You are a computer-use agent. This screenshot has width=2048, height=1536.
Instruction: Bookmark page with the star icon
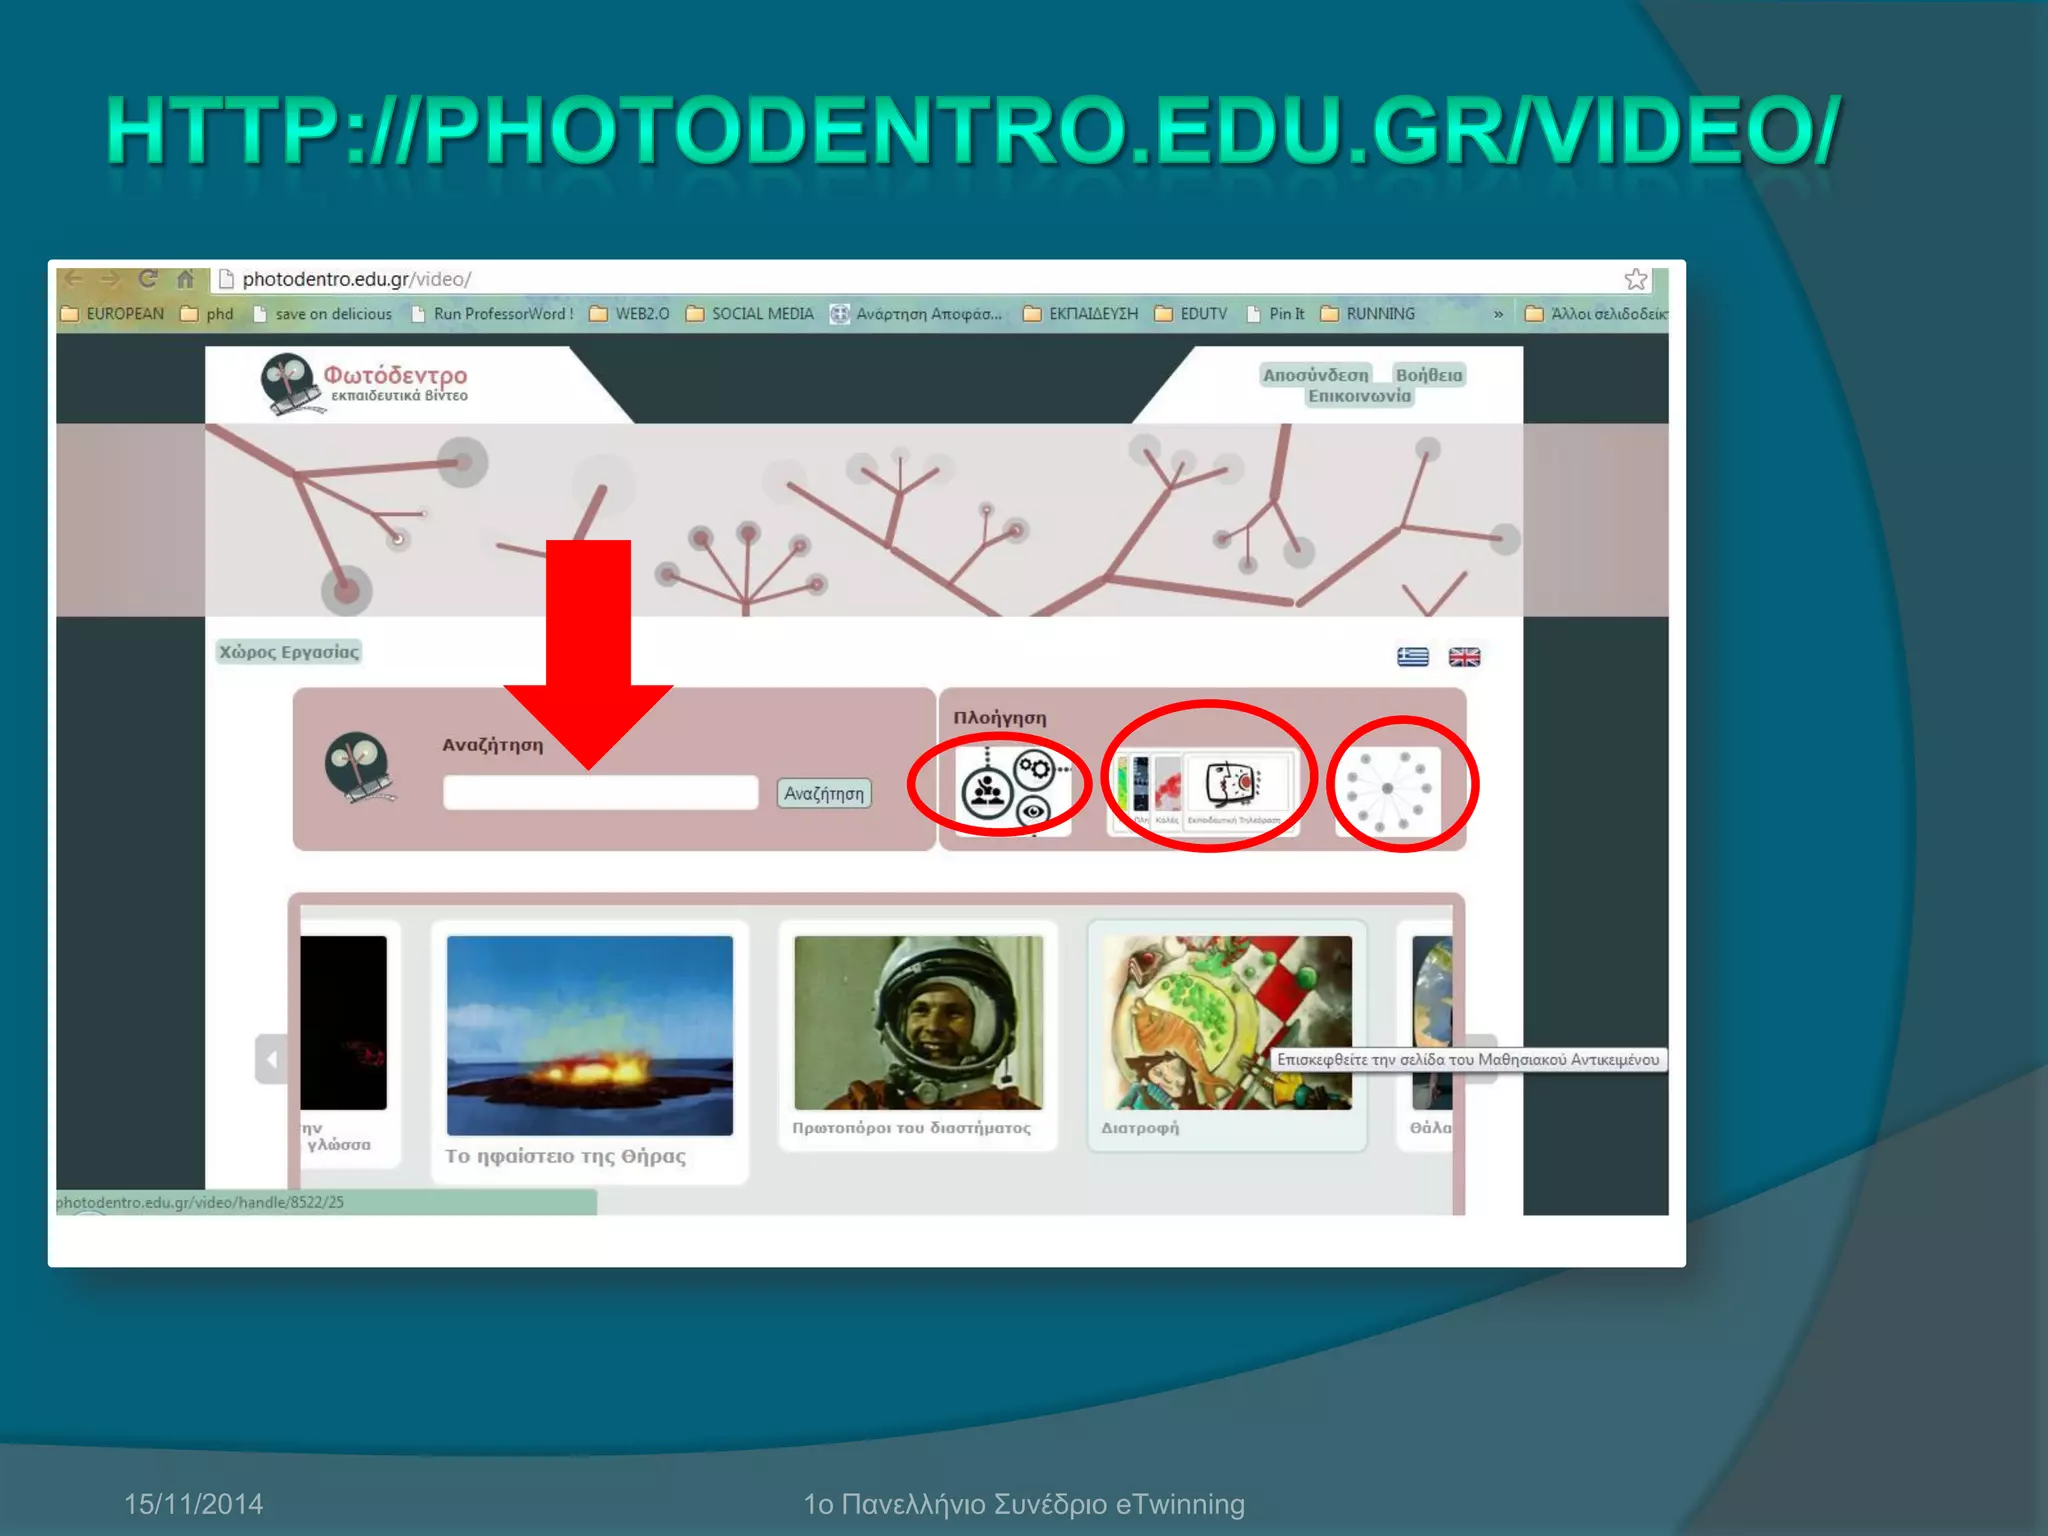pyautogui.click(x=1635, y=279)
